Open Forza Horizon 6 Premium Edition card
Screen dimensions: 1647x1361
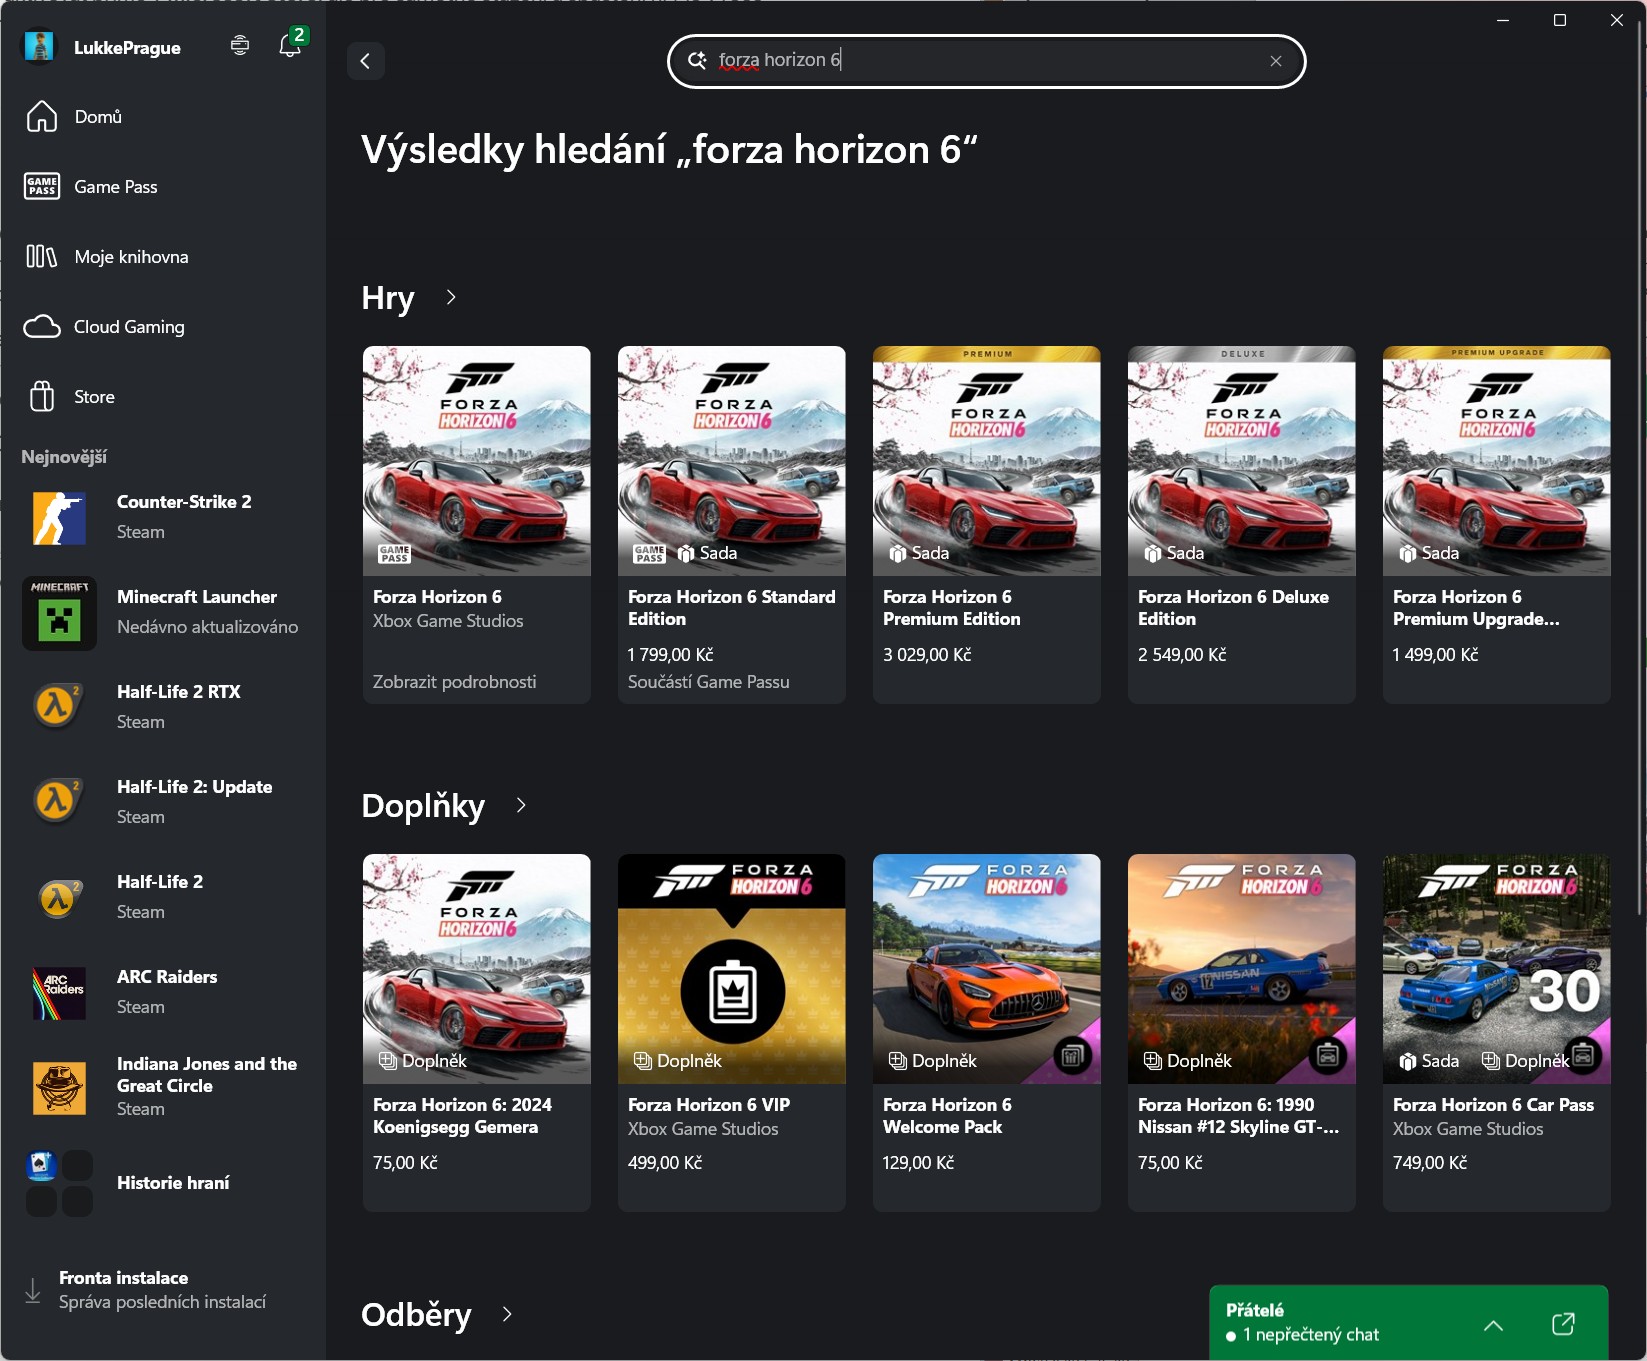[x=987, y=525]
